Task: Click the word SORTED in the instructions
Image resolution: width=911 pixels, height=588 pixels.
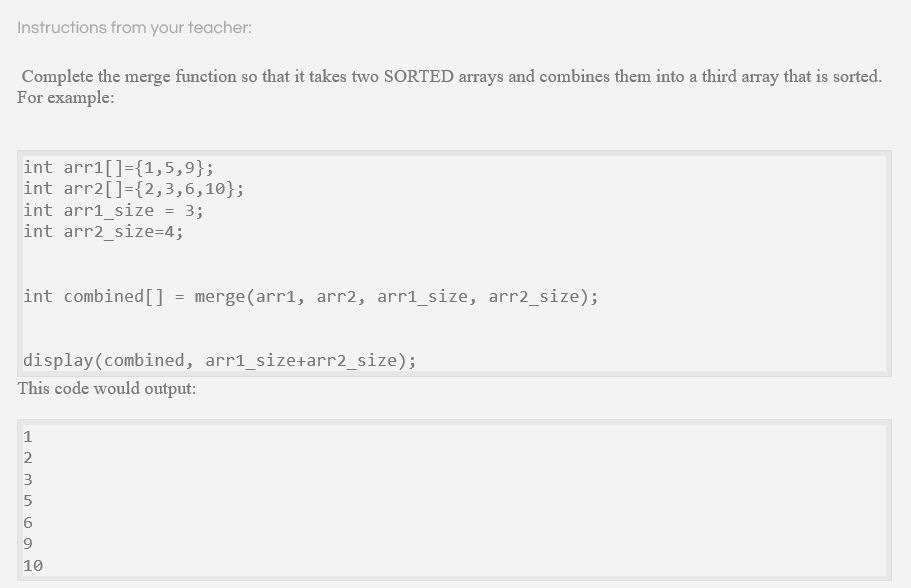Action: (x=418, y=76)
